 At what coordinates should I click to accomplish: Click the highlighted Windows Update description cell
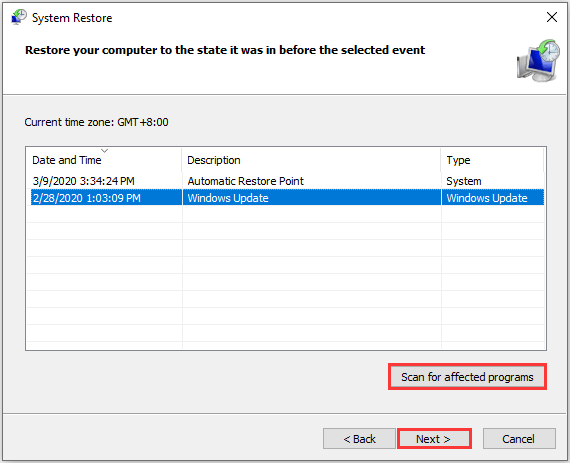(228, 198)
